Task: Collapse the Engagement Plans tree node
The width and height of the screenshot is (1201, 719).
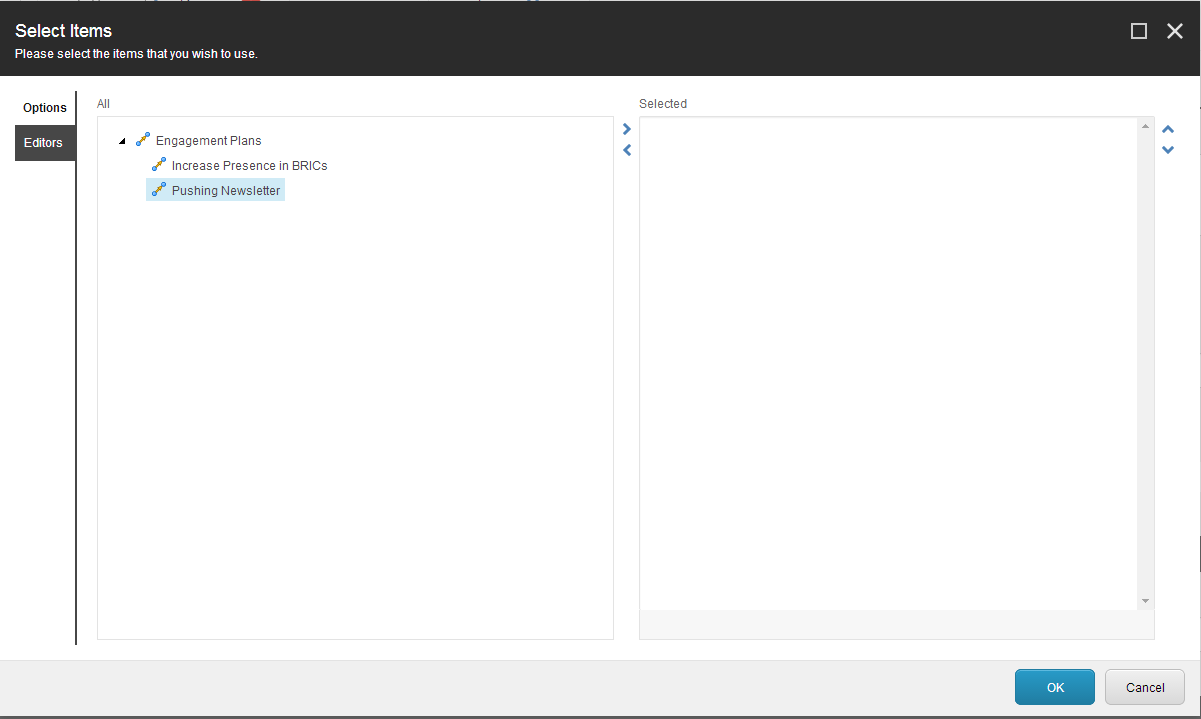Action: point(122,140)
